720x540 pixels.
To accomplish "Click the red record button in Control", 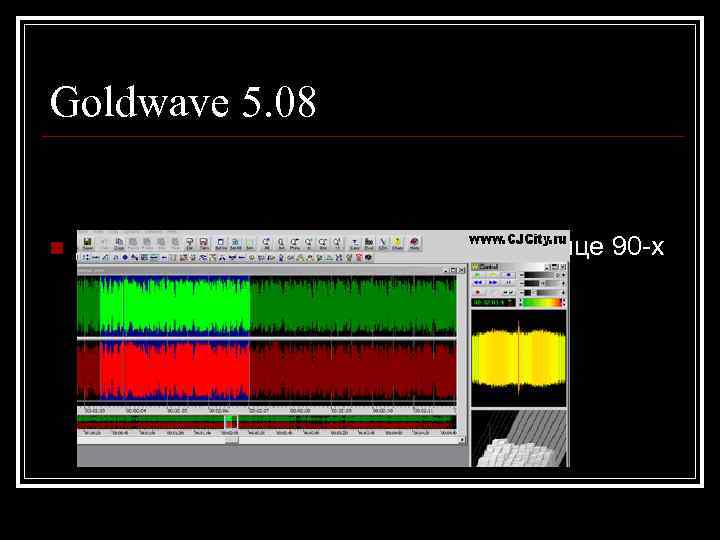I will pyautogui.click(x=478, y=292).
